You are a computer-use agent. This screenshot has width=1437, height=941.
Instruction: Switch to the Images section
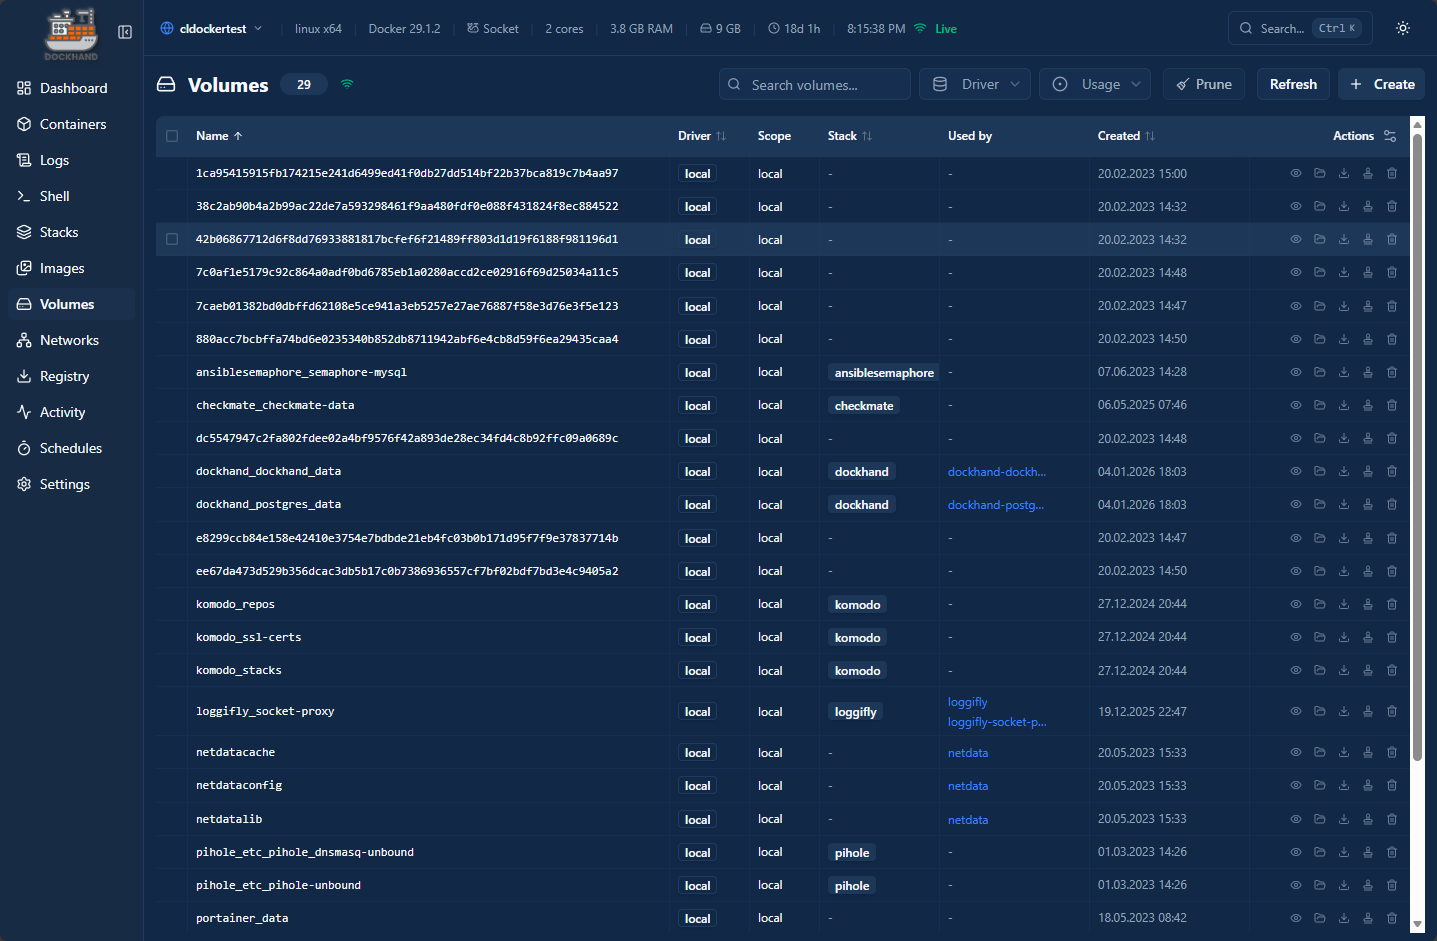pos(65,268)
